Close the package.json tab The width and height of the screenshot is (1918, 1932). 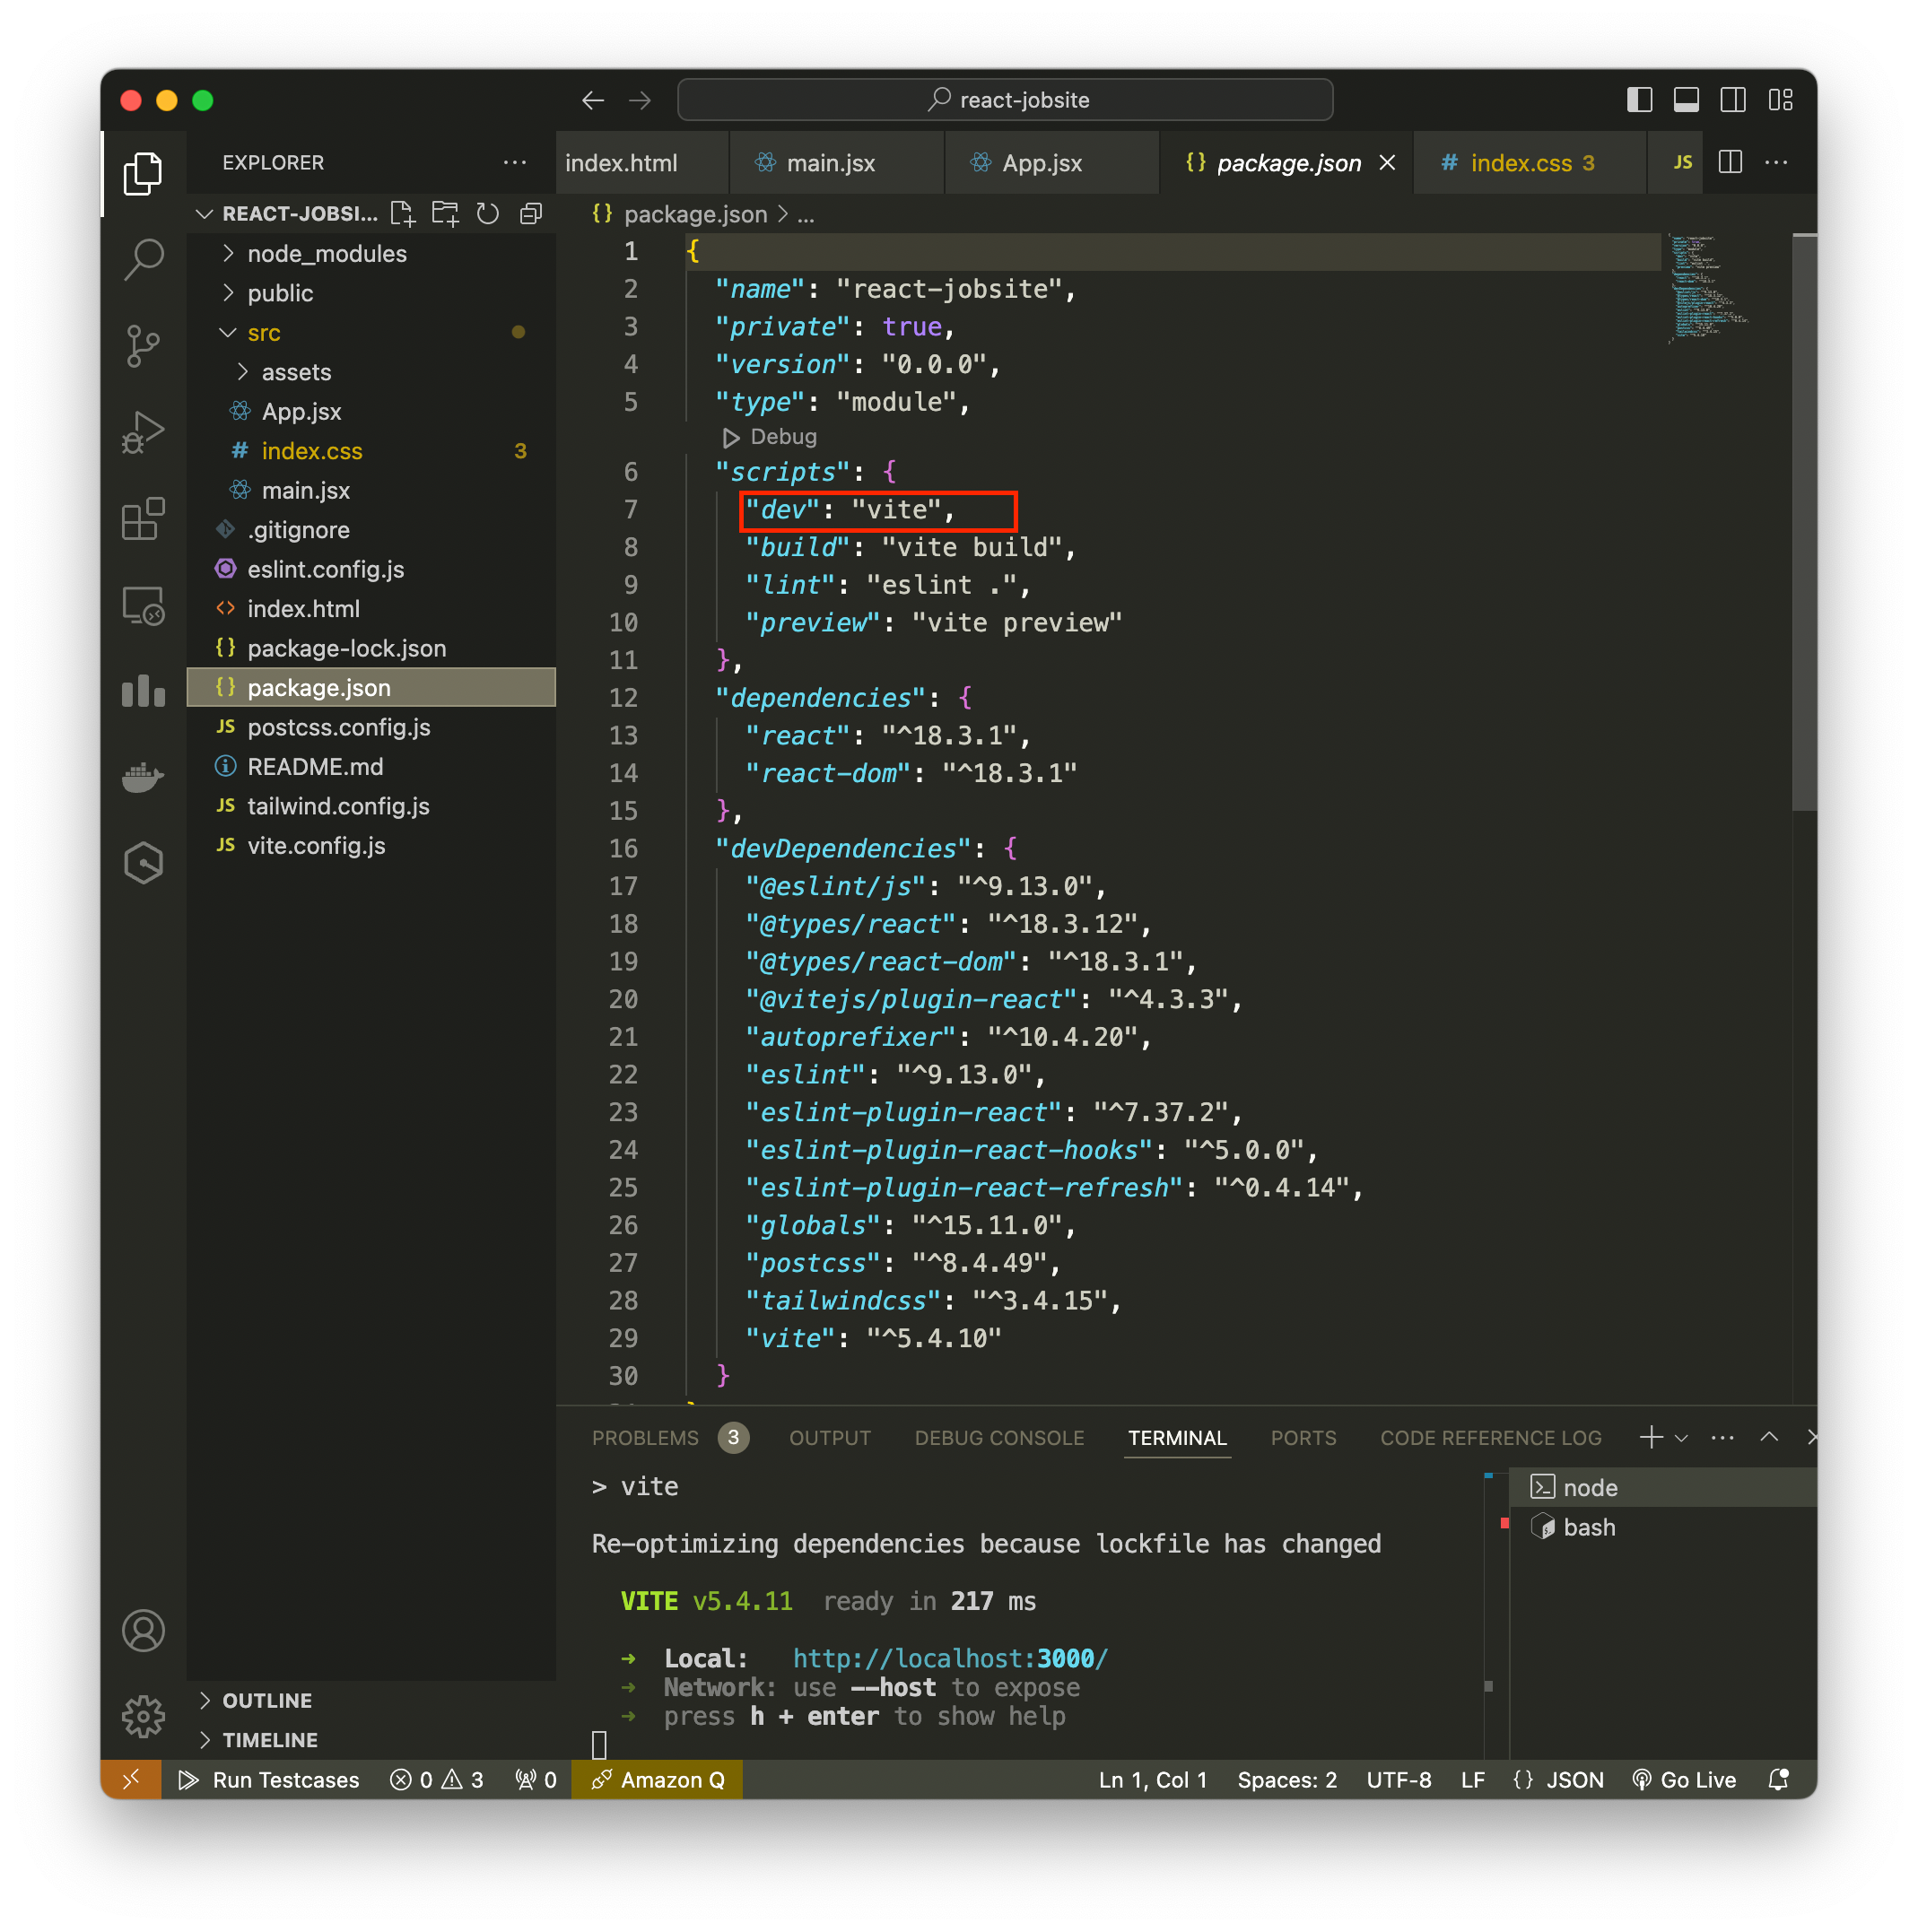point(1387,163)
